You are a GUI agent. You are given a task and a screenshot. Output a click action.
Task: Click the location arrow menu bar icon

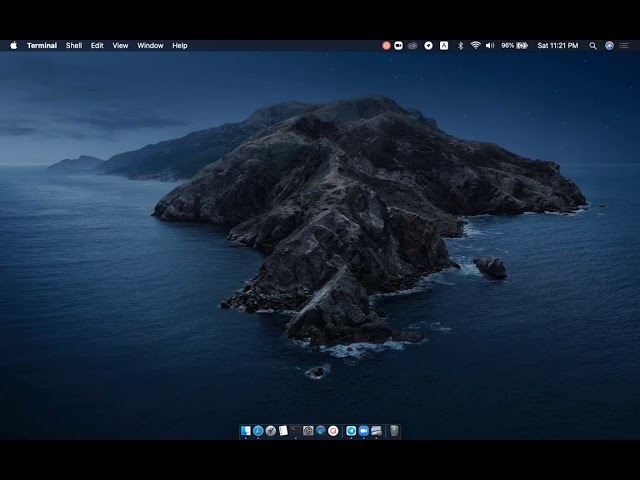click(428, 45)
